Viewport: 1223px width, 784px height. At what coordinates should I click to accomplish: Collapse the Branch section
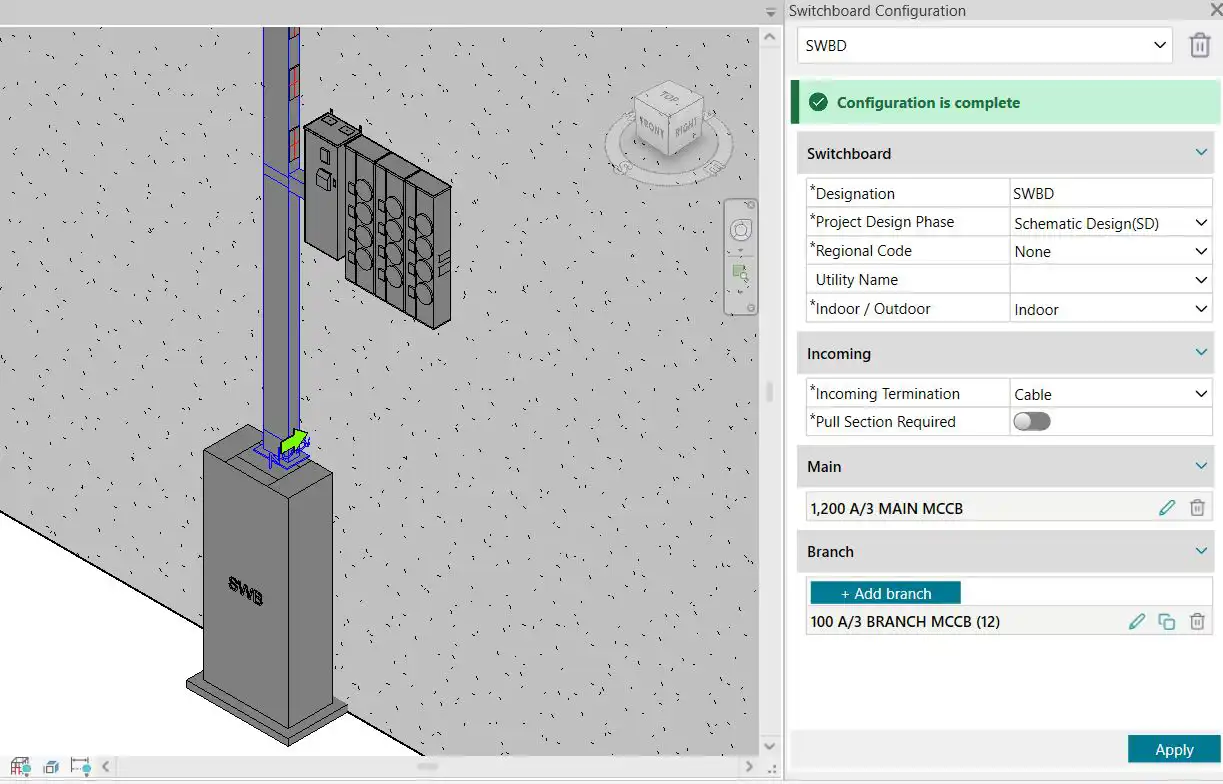click(x=1199, y=551)
